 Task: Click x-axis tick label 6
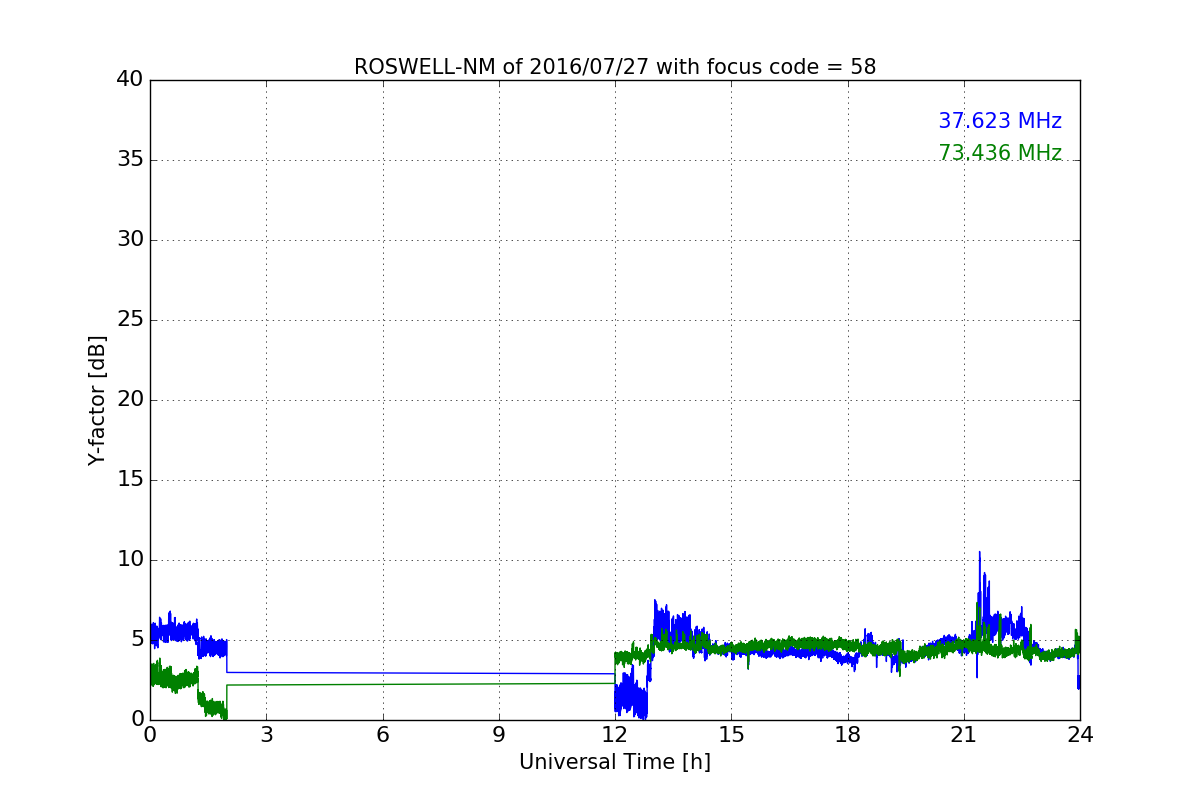(x=382, y=735)
